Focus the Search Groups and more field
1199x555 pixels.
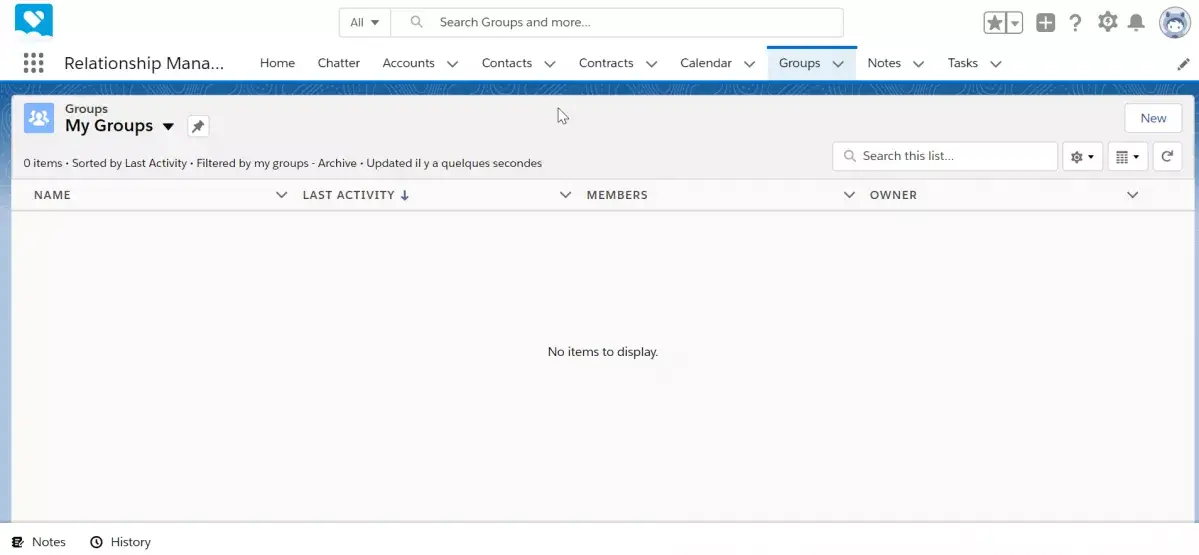pyautogui.click(x=617, y=23)
